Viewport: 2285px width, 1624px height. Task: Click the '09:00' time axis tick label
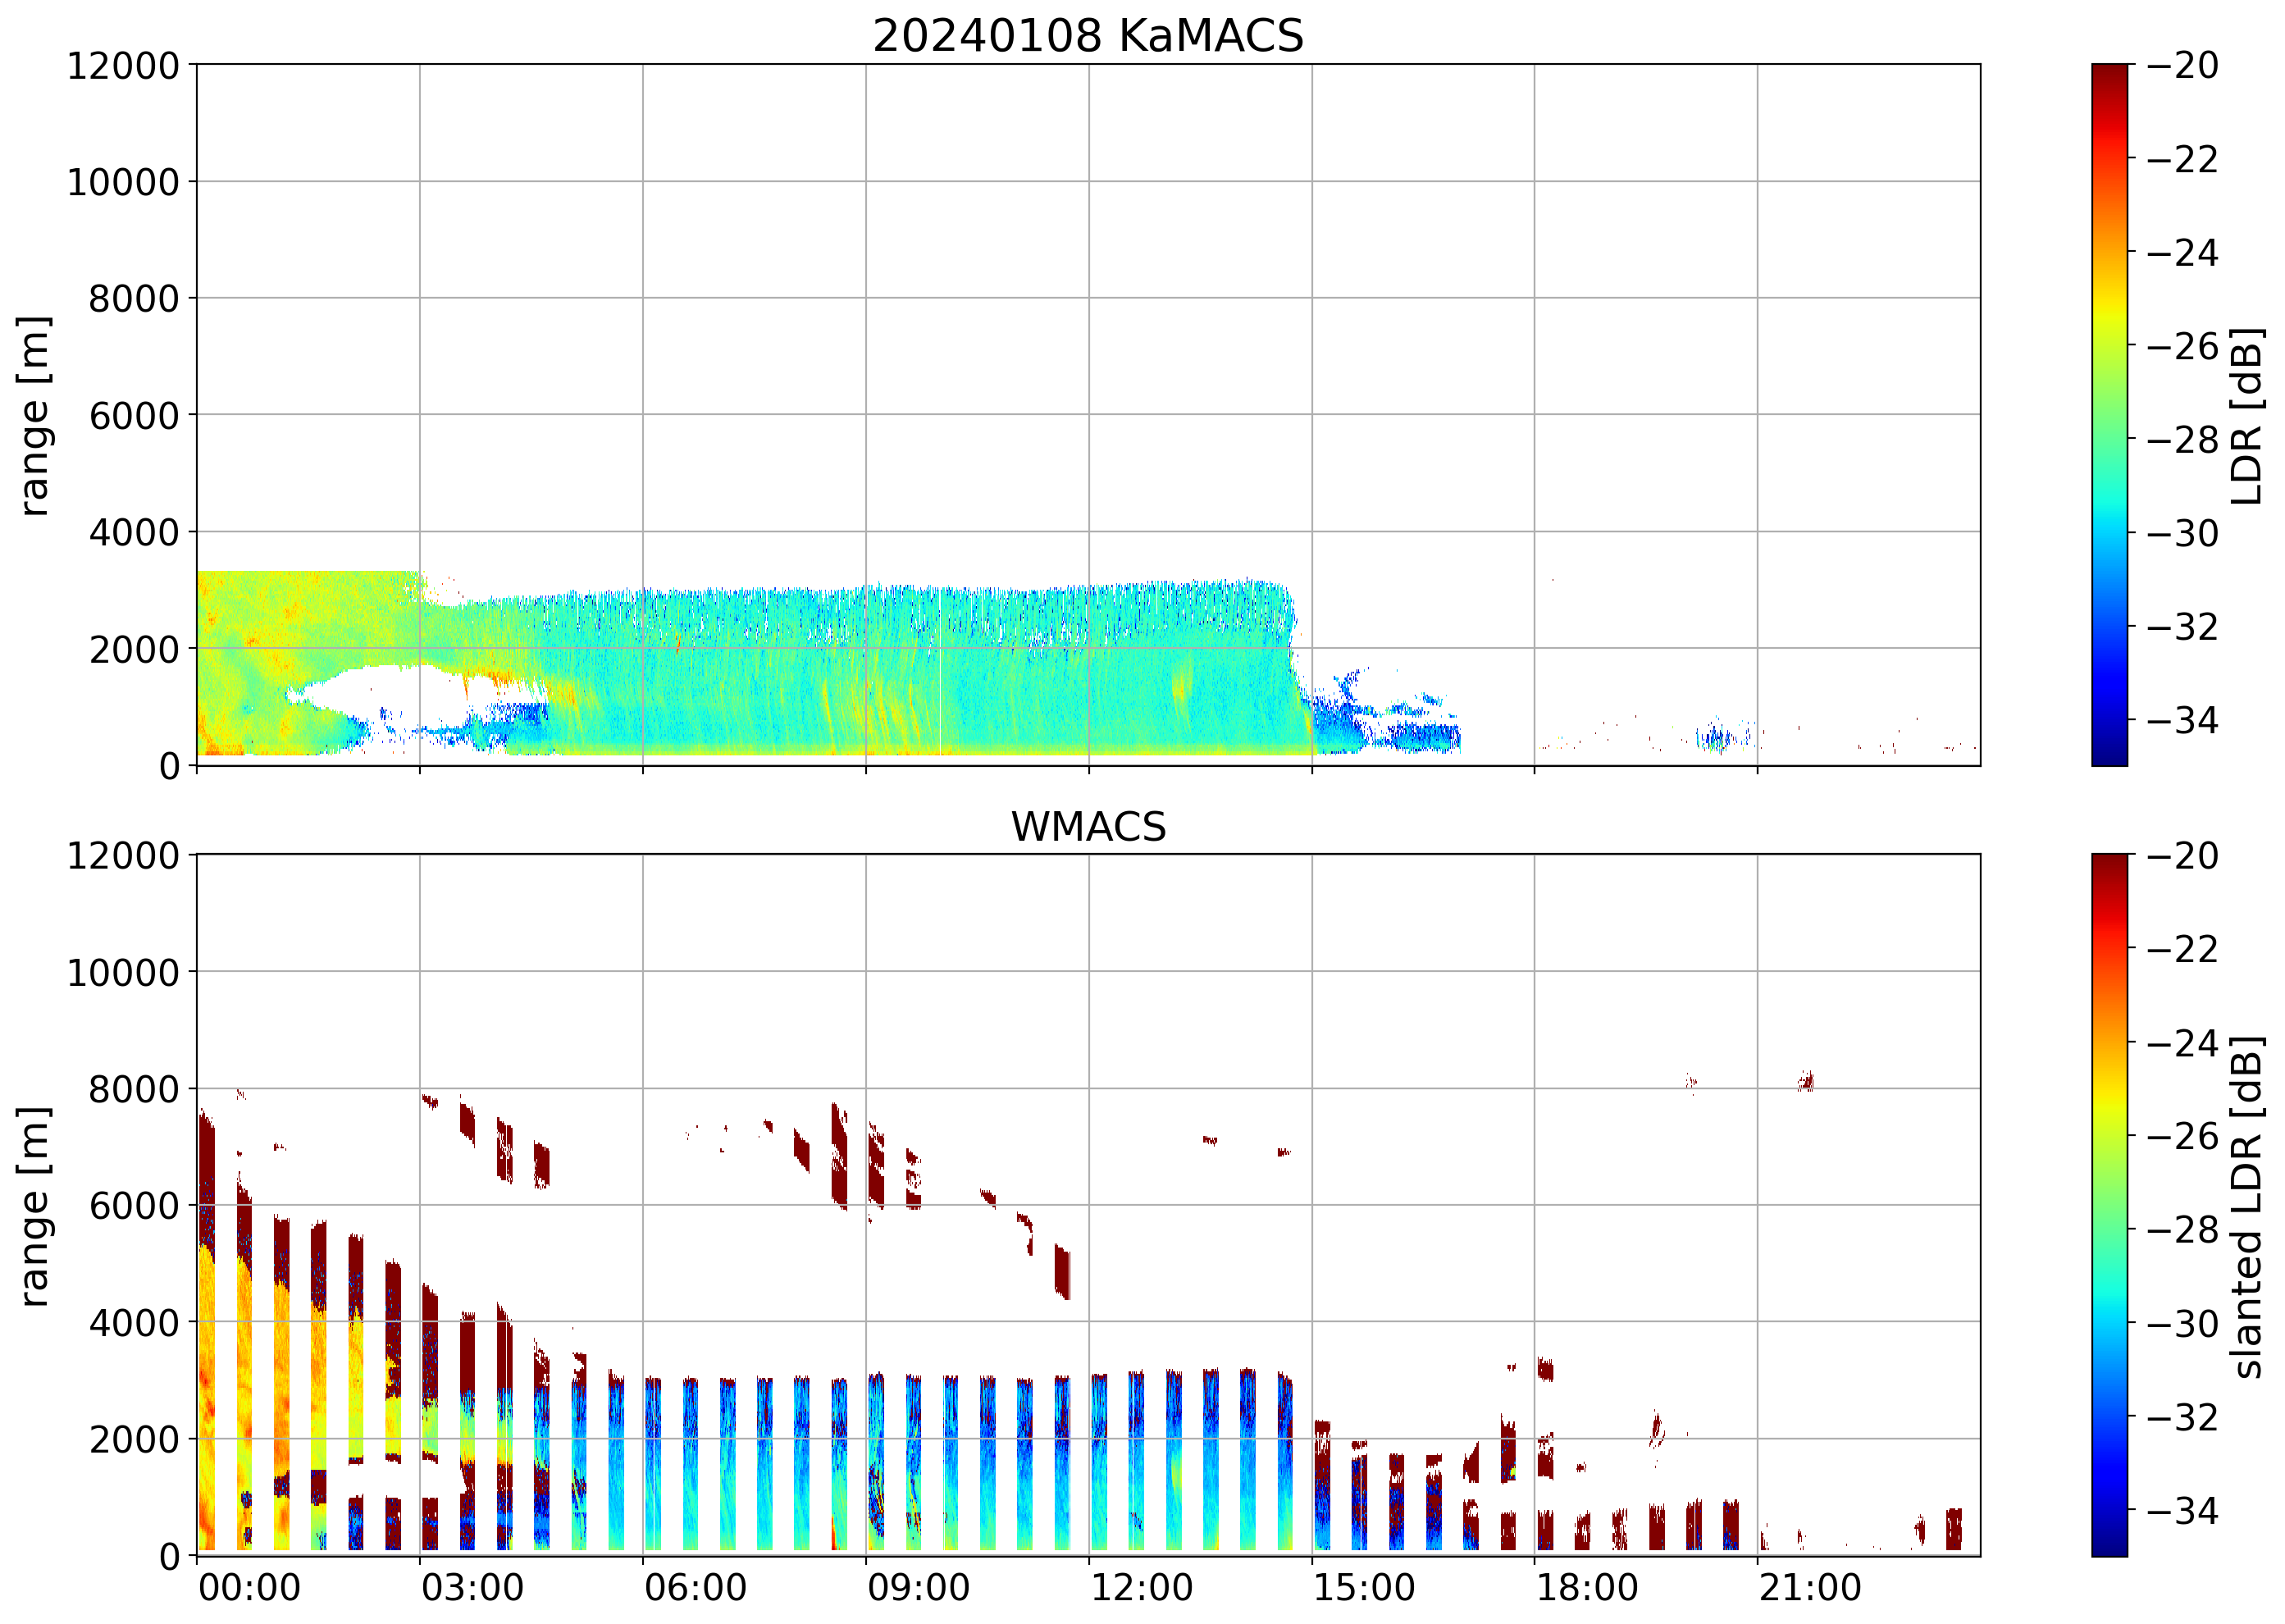918,1588
